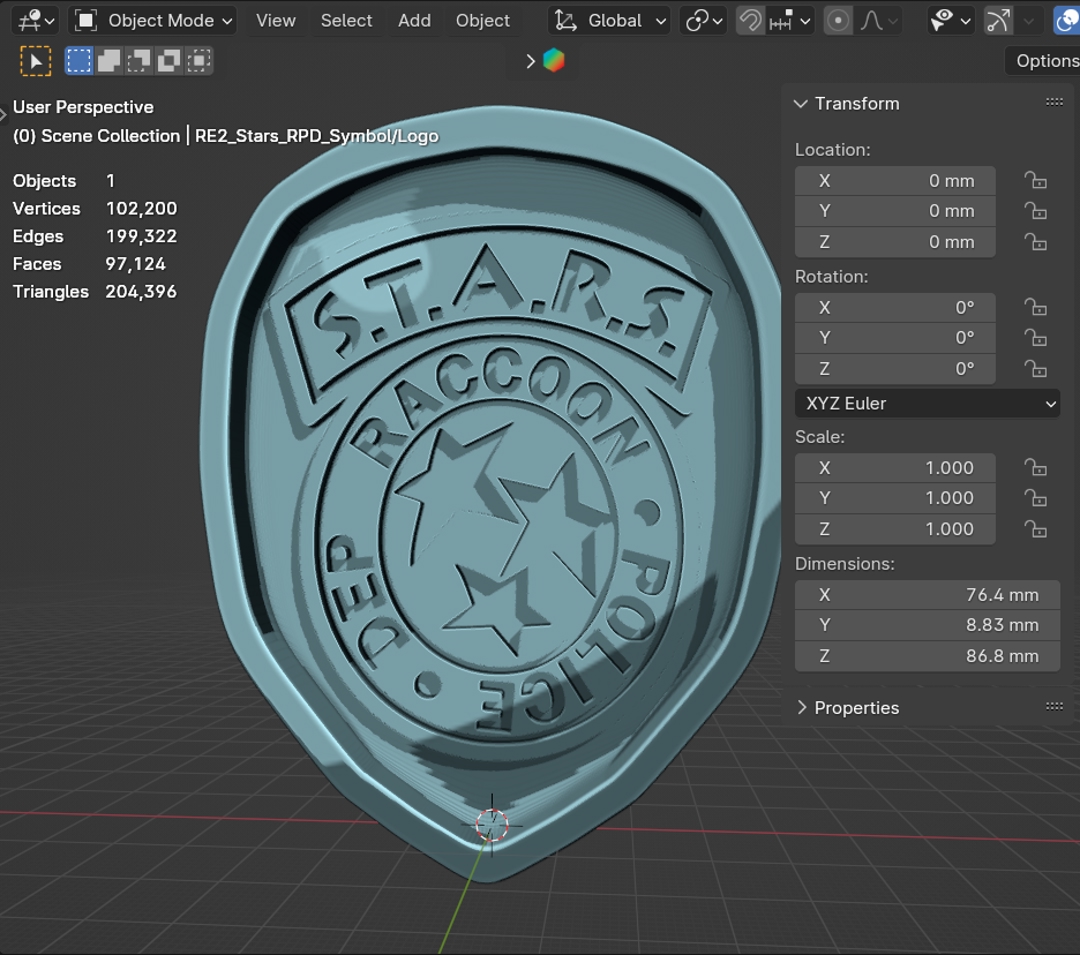The image size is (1080, 955).
Task: Toggle proportional editing
Action: (838, 20)
